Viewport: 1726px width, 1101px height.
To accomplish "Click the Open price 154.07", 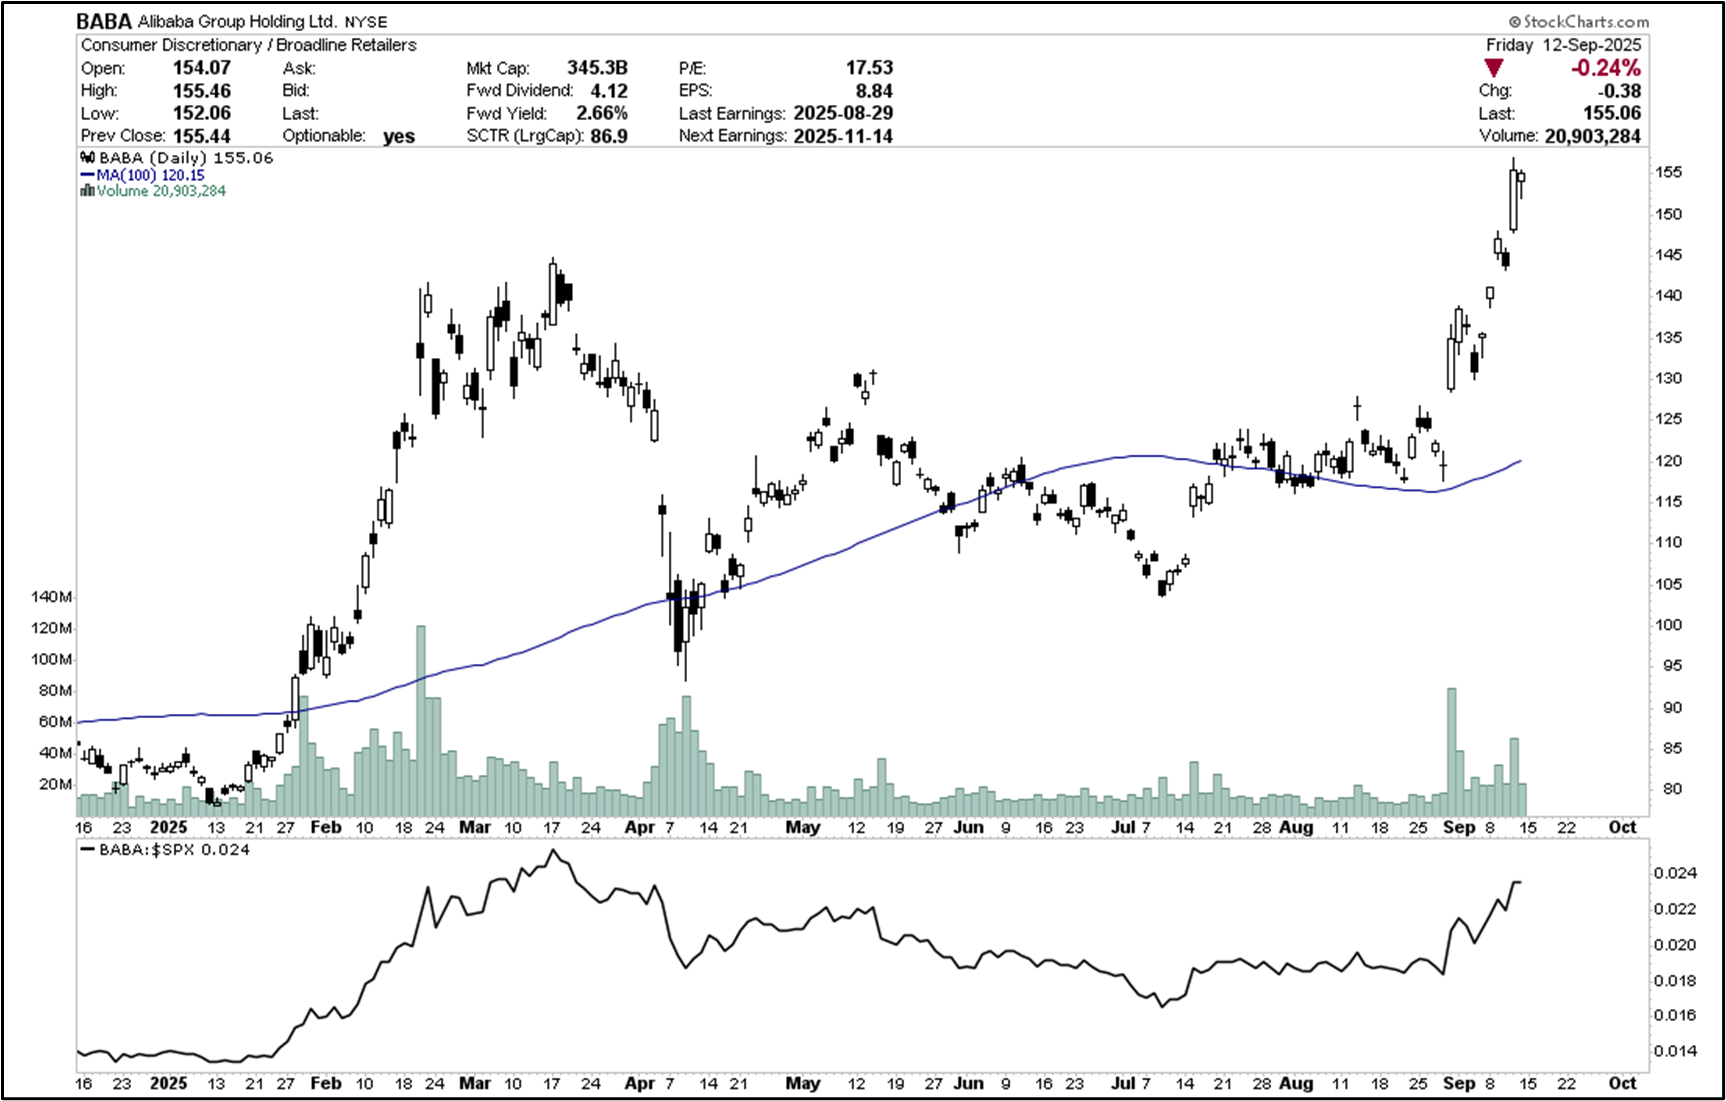I will tap(202, 68).
